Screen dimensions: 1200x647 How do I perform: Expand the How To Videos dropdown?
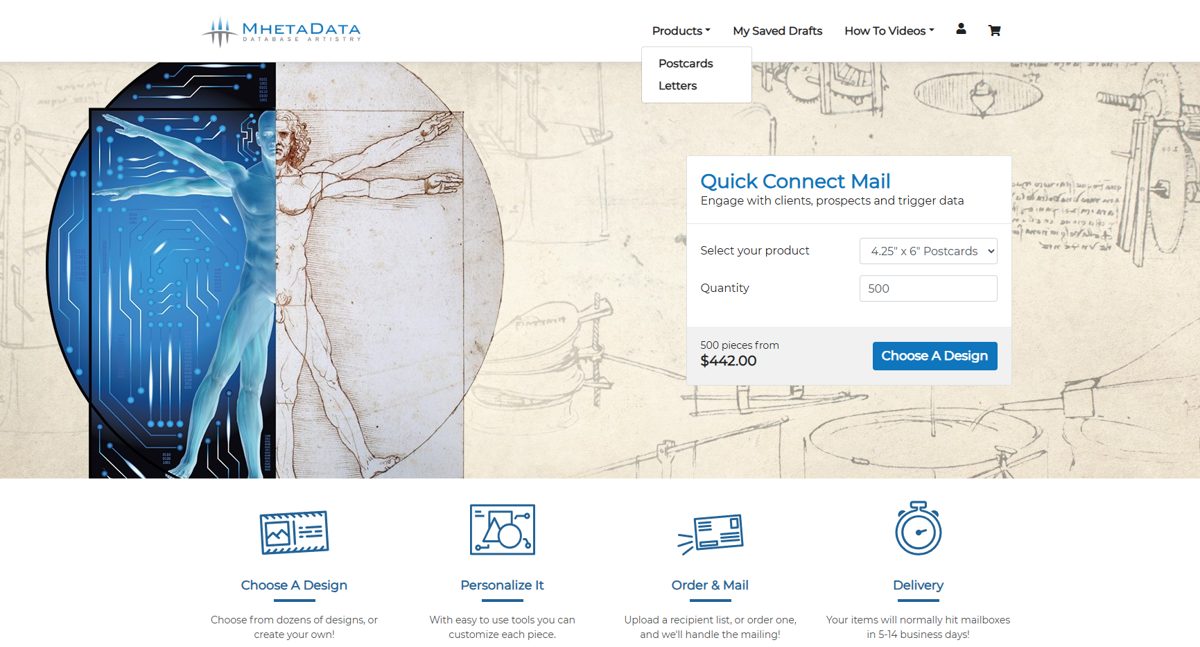(889, 31)
